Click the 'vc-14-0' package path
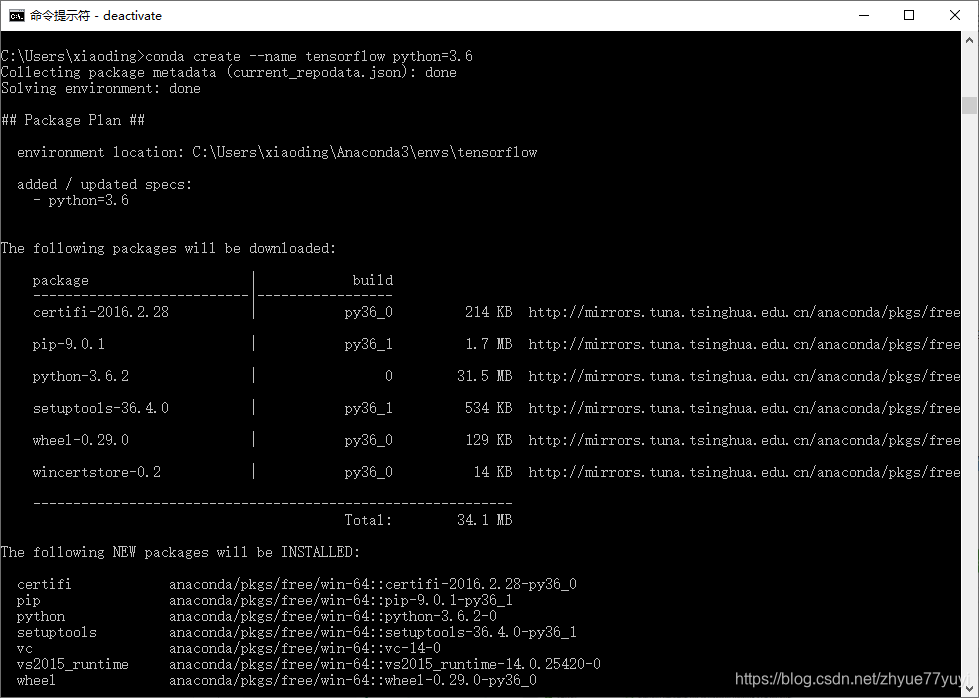This screenshot has width=979, height=698. click(305, 649)
